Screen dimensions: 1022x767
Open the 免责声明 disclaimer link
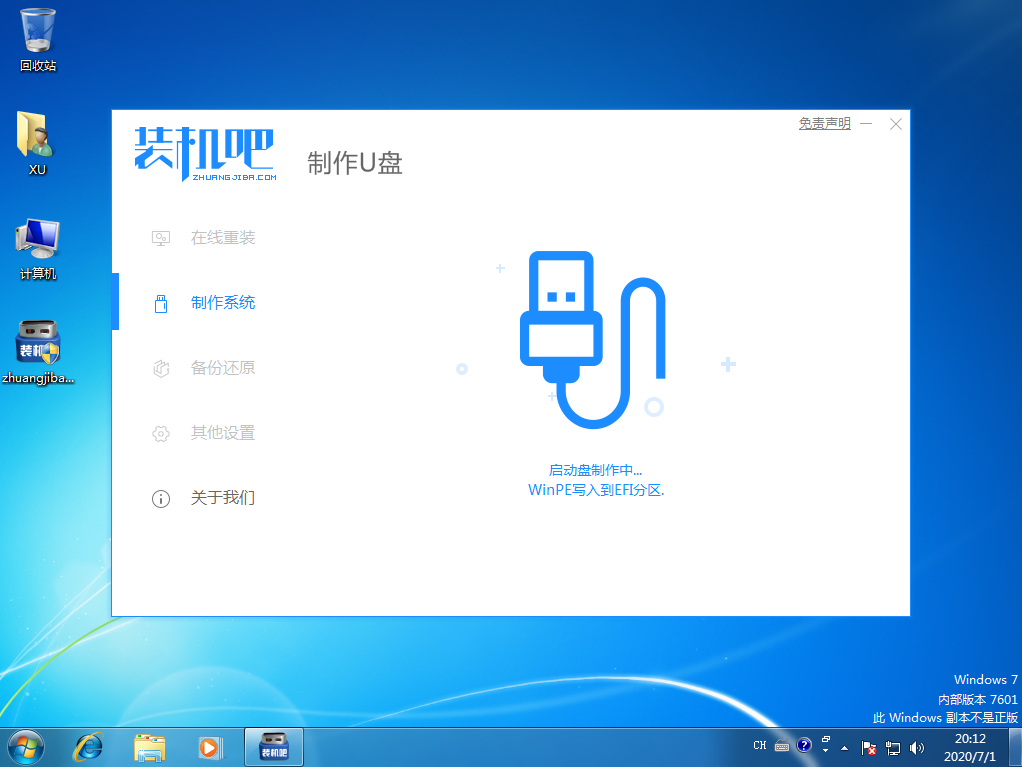[824, 124]
